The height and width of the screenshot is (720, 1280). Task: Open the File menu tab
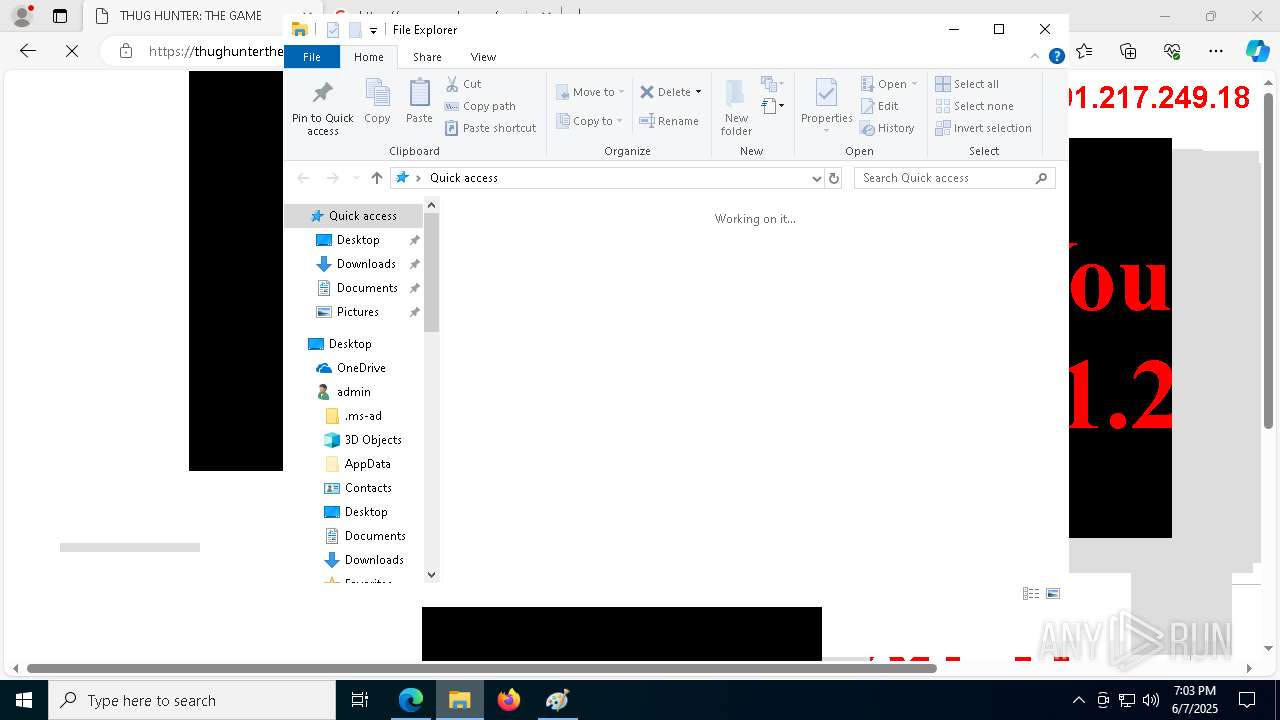pyautogui.click(x=312, y=57)
